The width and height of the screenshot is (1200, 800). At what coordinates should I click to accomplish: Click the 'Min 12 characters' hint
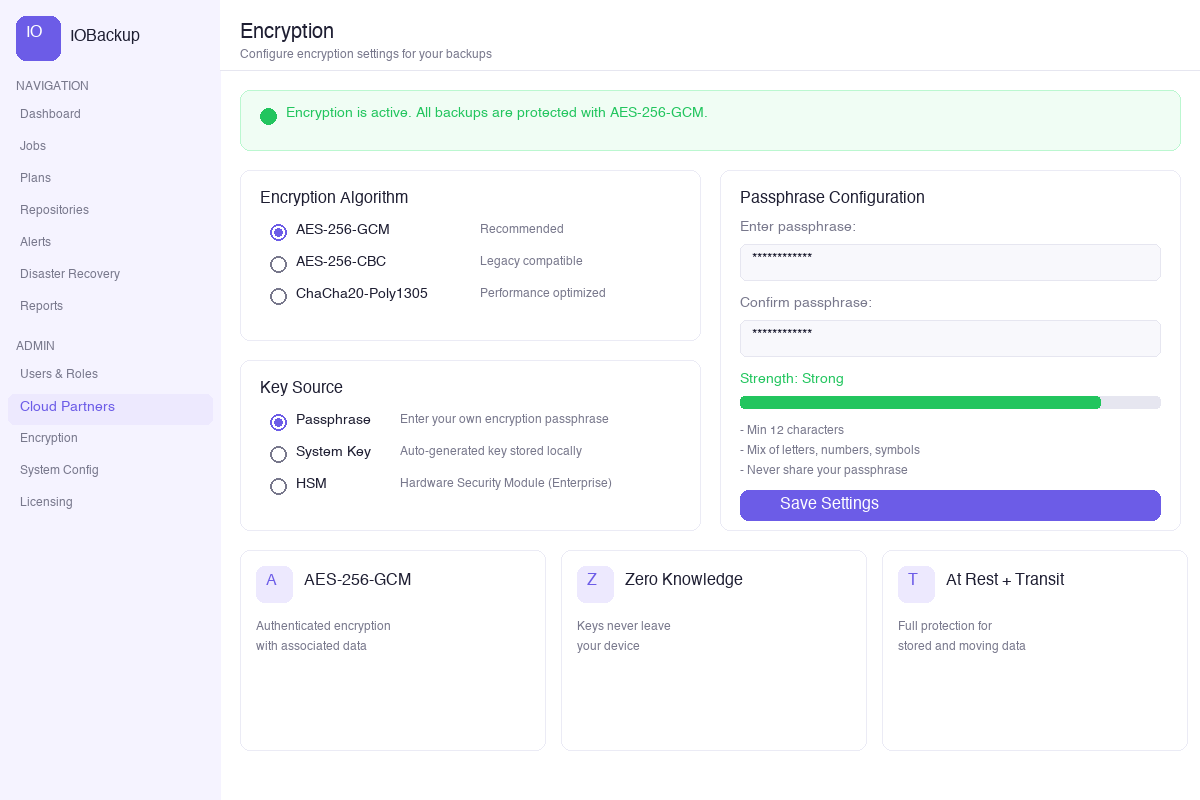pos(792,430)
